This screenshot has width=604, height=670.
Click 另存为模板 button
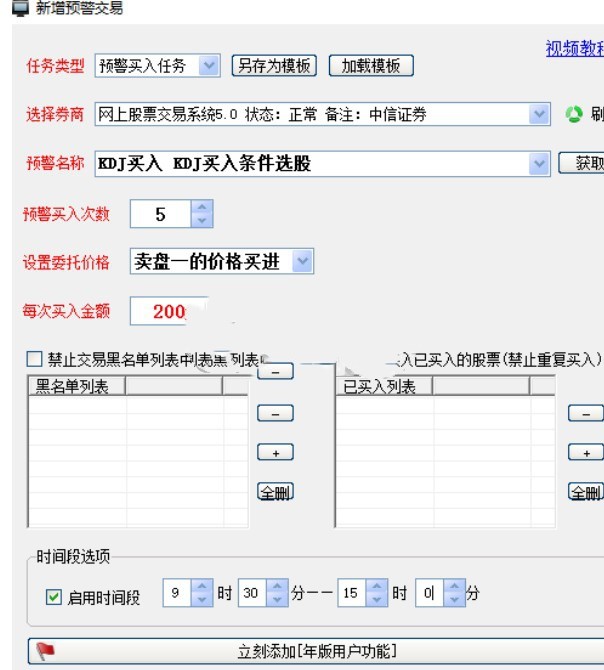(274, 66)
